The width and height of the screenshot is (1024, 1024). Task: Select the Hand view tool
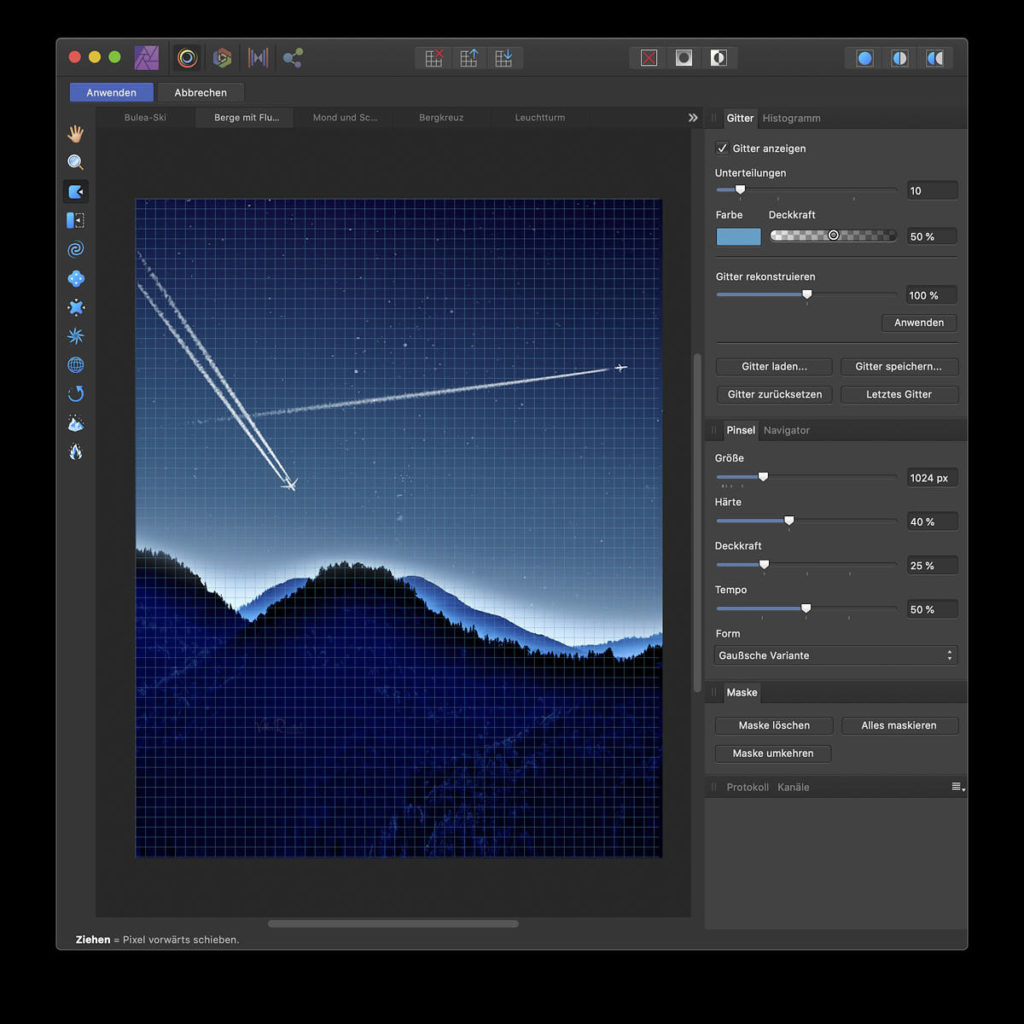76,134
